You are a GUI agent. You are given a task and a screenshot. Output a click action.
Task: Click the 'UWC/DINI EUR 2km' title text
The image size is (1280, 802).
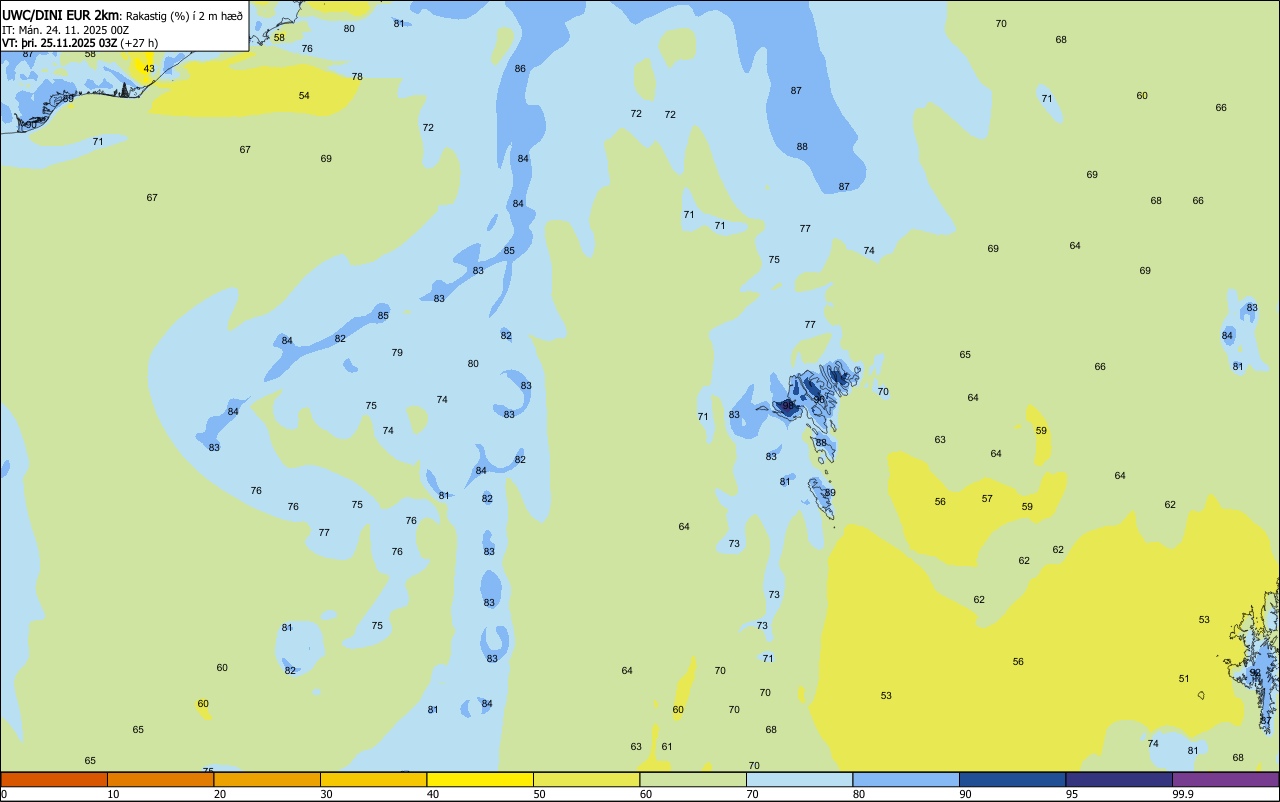point(61,15)
